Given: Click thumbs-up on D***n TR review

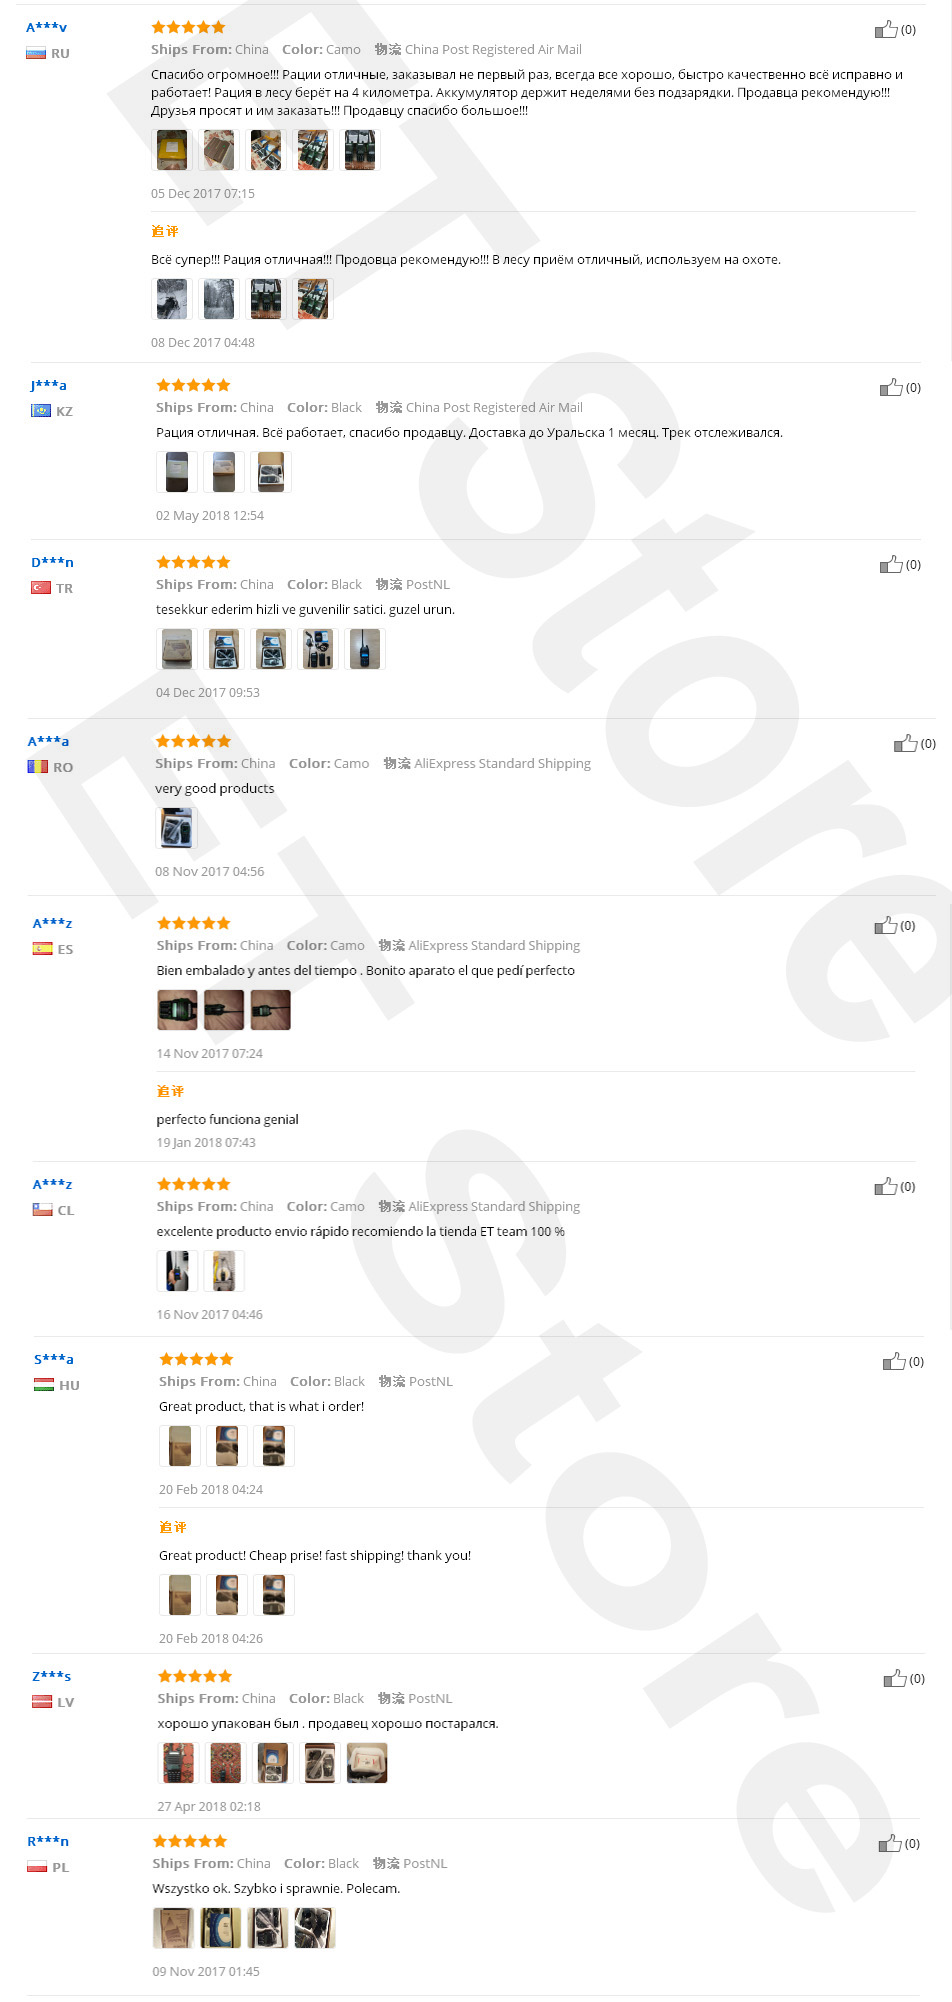Looking at the screenshot, I should (891, 565).
